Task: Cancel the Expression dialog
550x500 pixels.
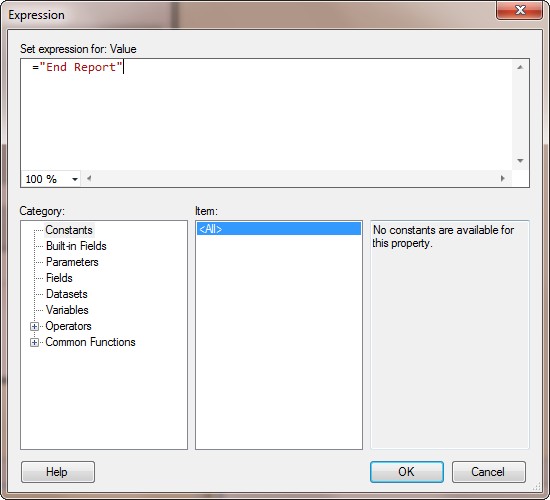Action: 488,472
